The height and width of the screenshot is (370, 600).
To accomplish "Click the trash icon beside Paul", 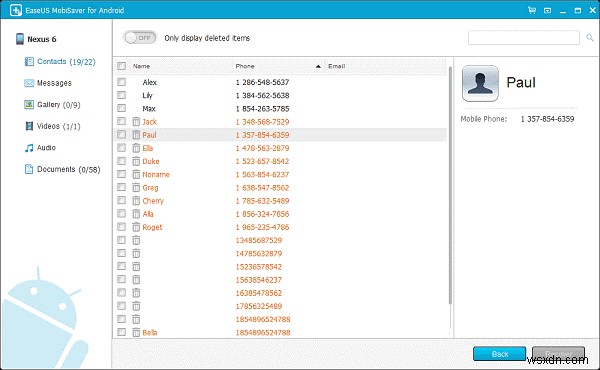I will [x=136, y=135].
